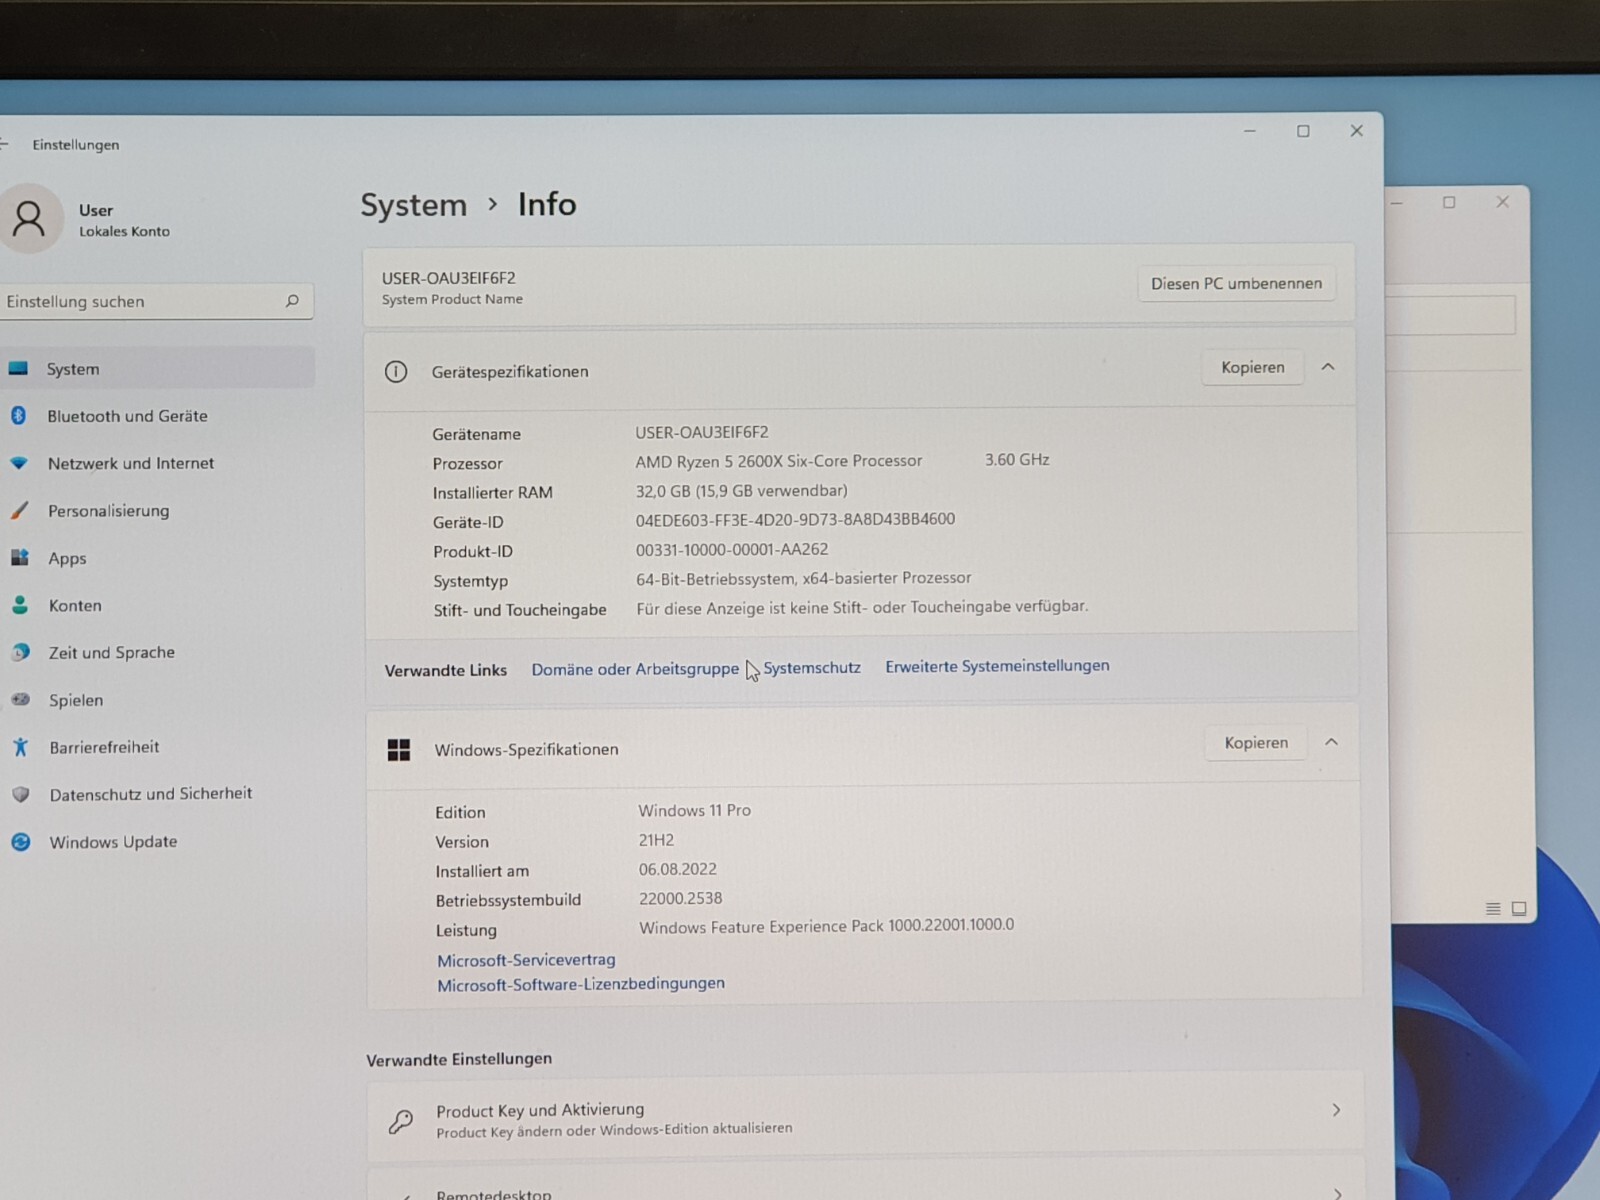Open Personalisierung settings
1600x1200 pixels.
(x=109, y=511)
